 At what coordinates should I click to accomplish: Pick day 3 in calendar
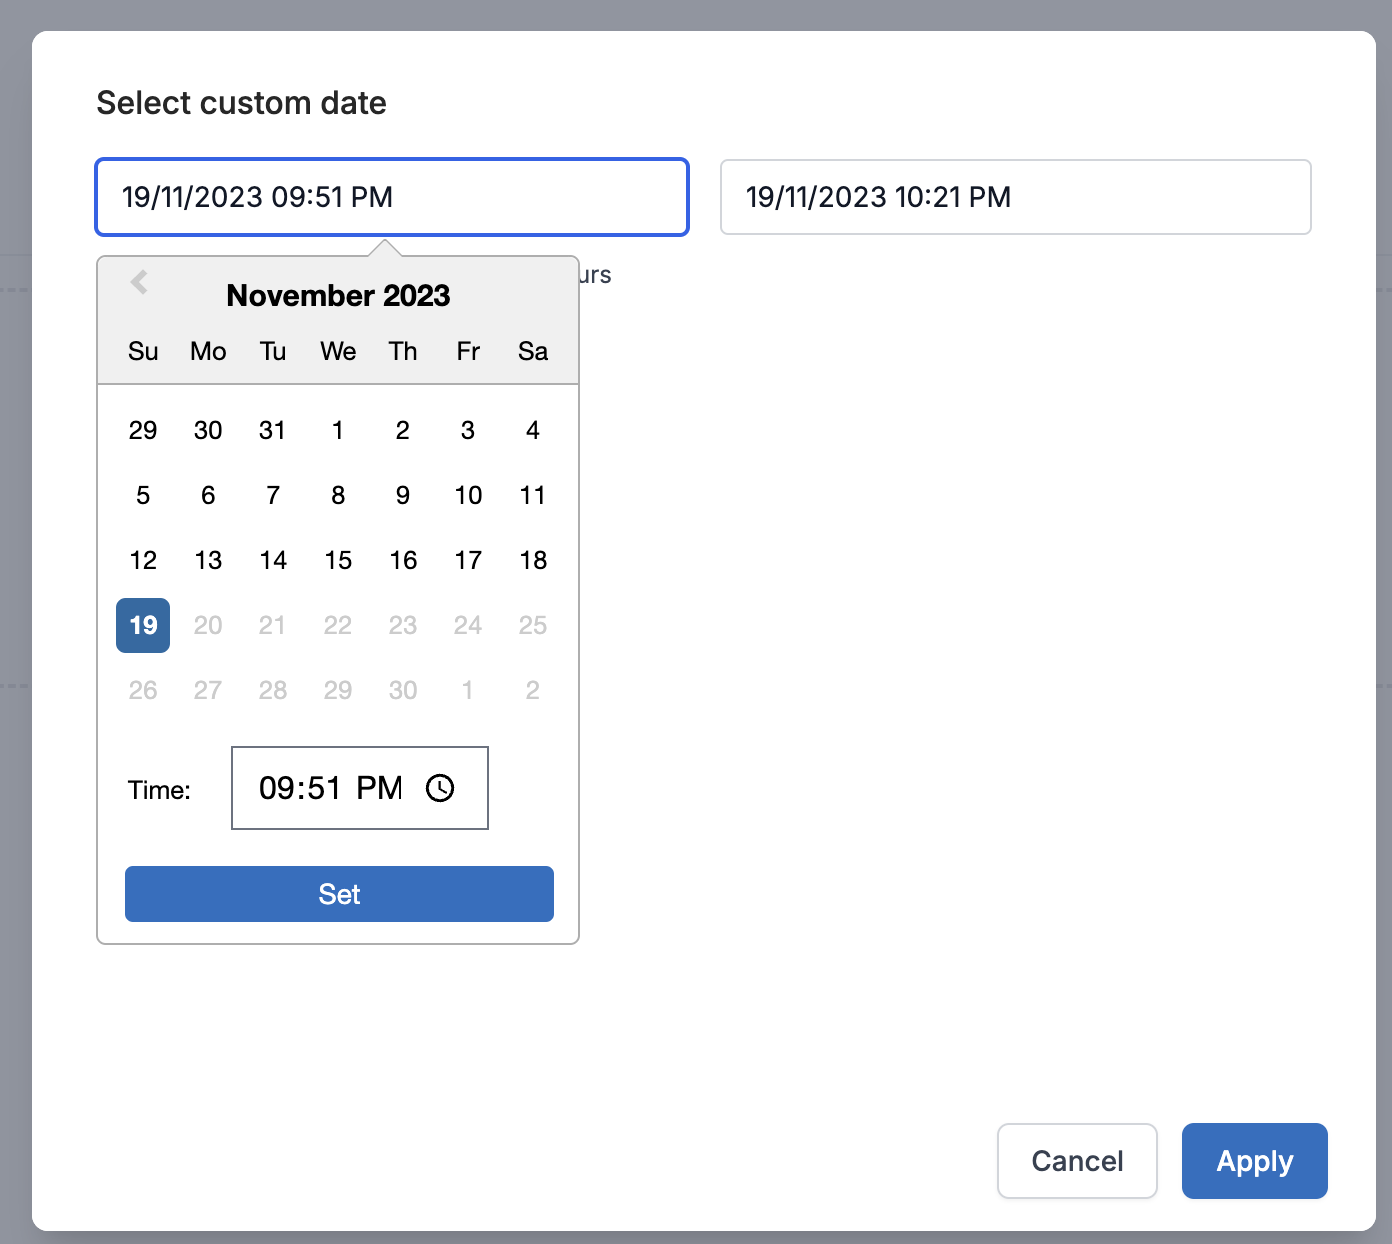tap(468, 430)
